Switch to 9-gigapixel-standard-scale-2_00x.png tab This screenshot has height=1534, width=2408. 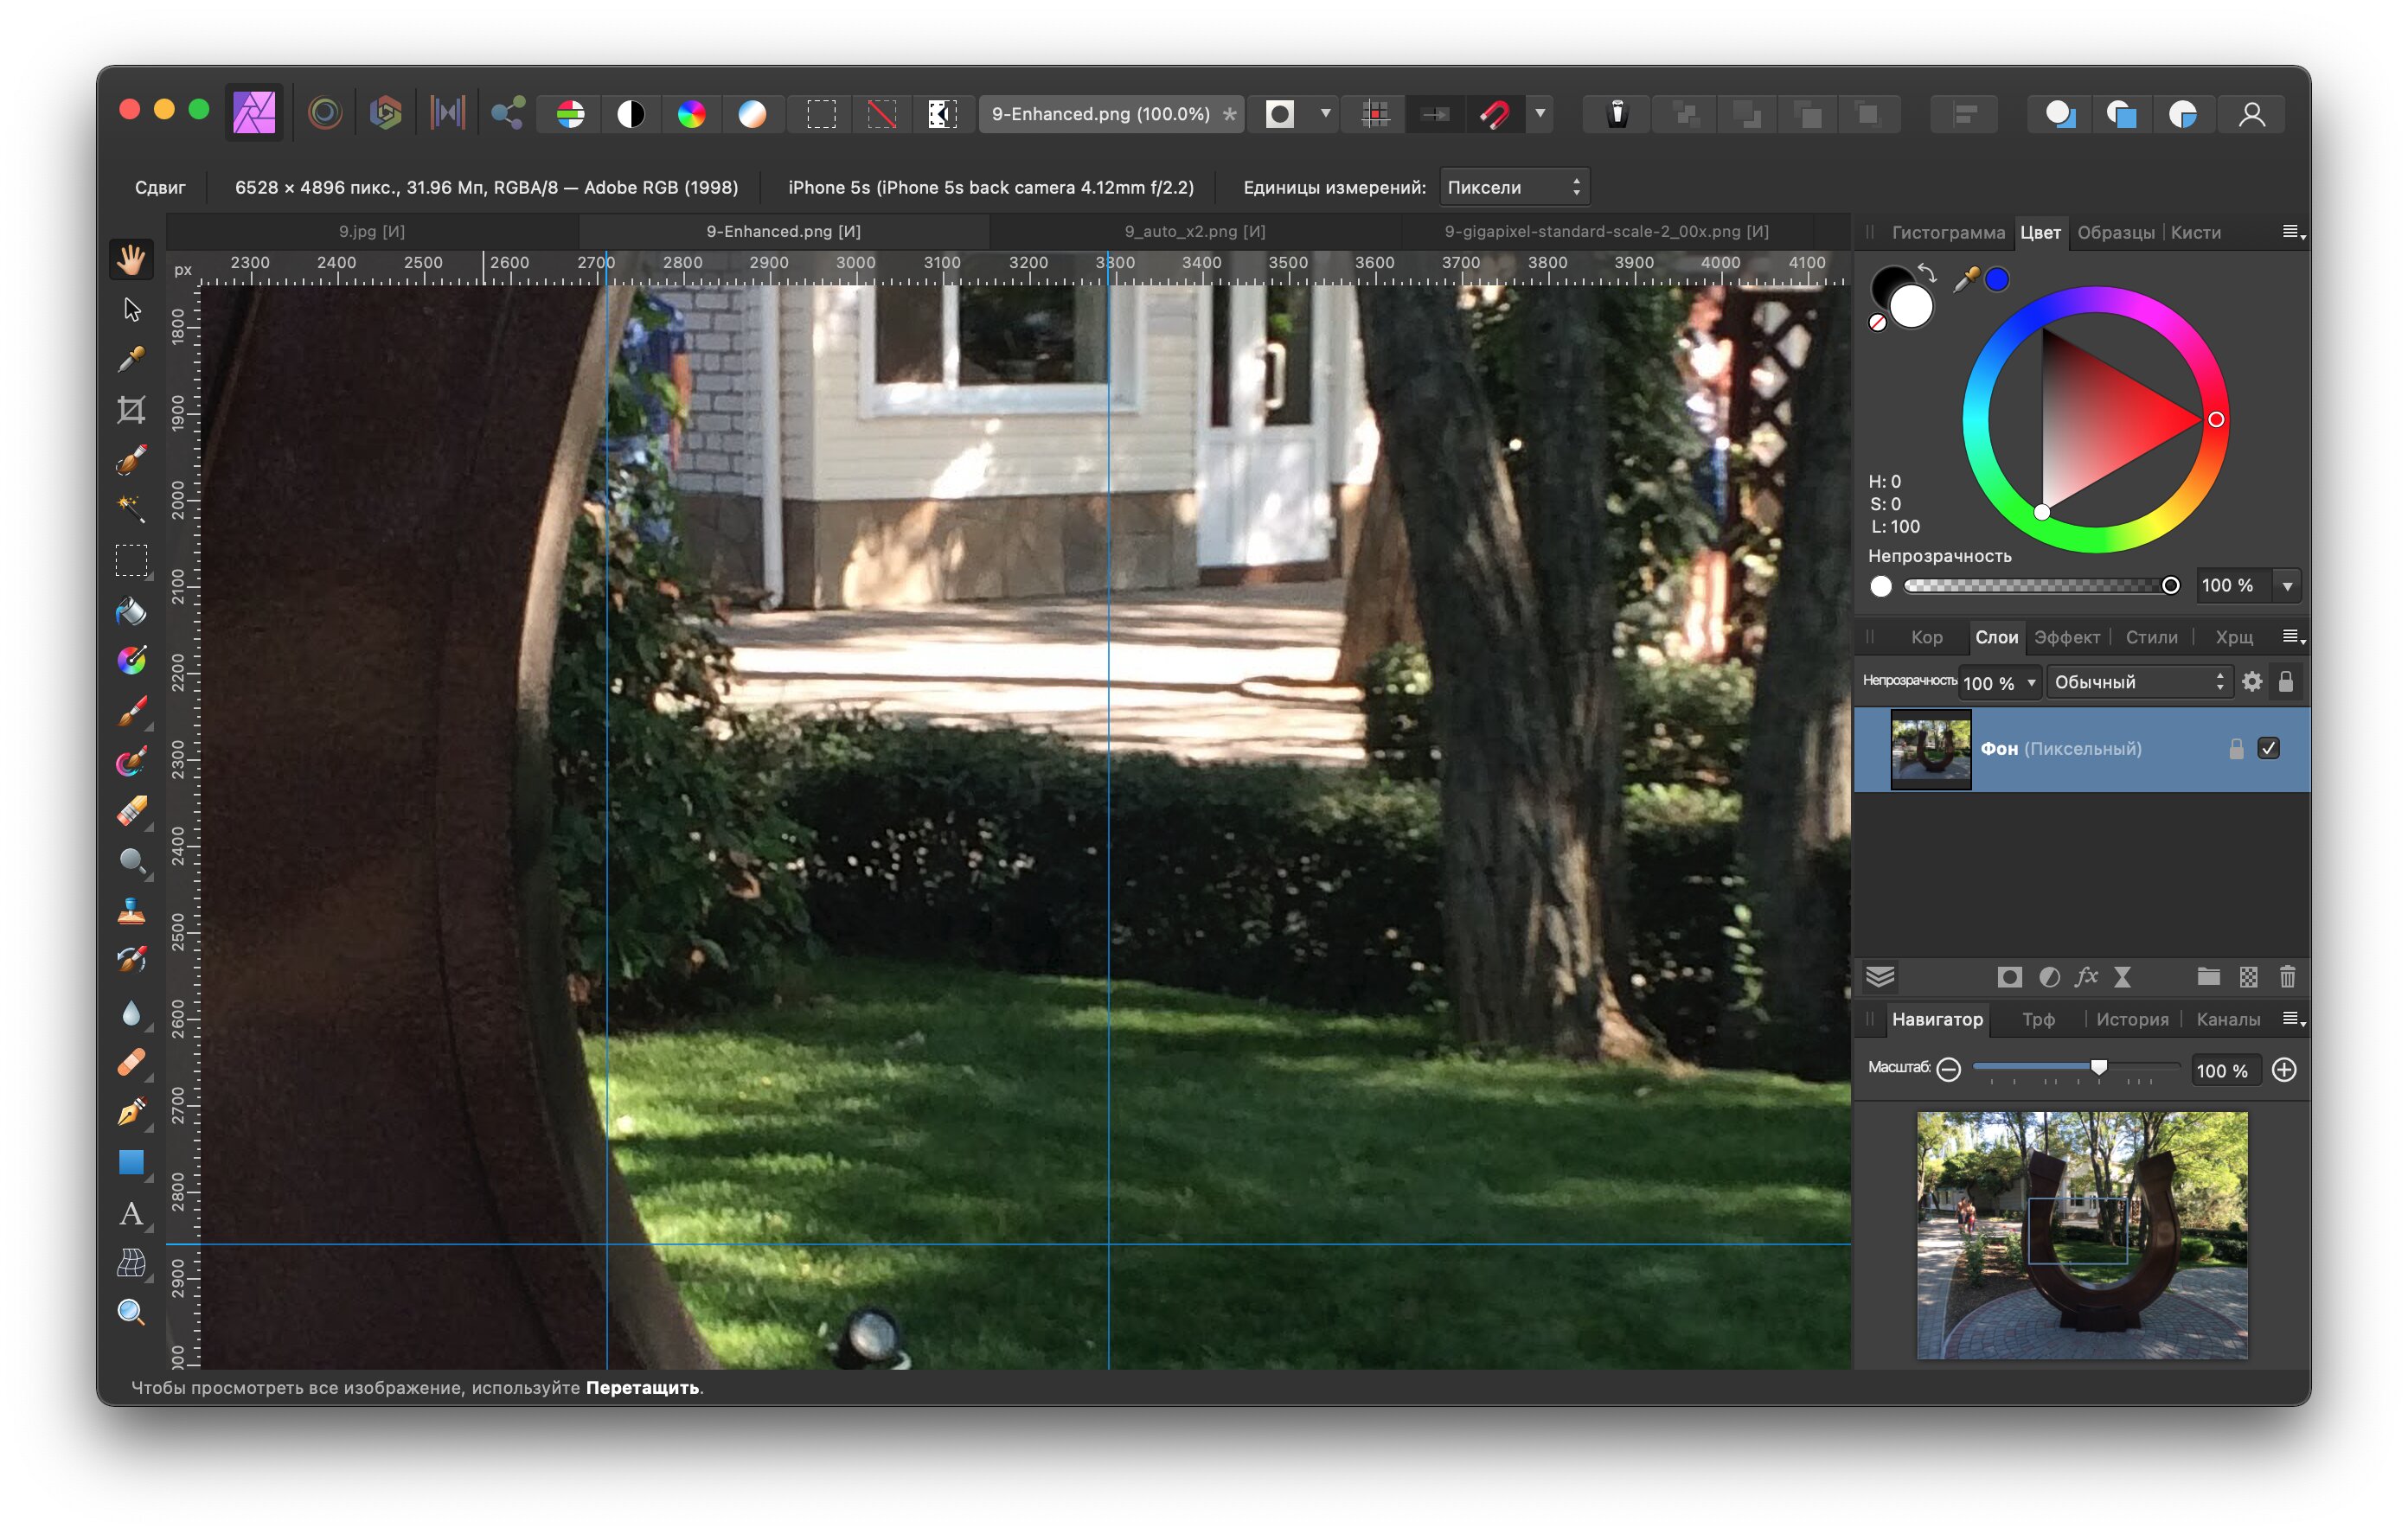point(1606,231)
